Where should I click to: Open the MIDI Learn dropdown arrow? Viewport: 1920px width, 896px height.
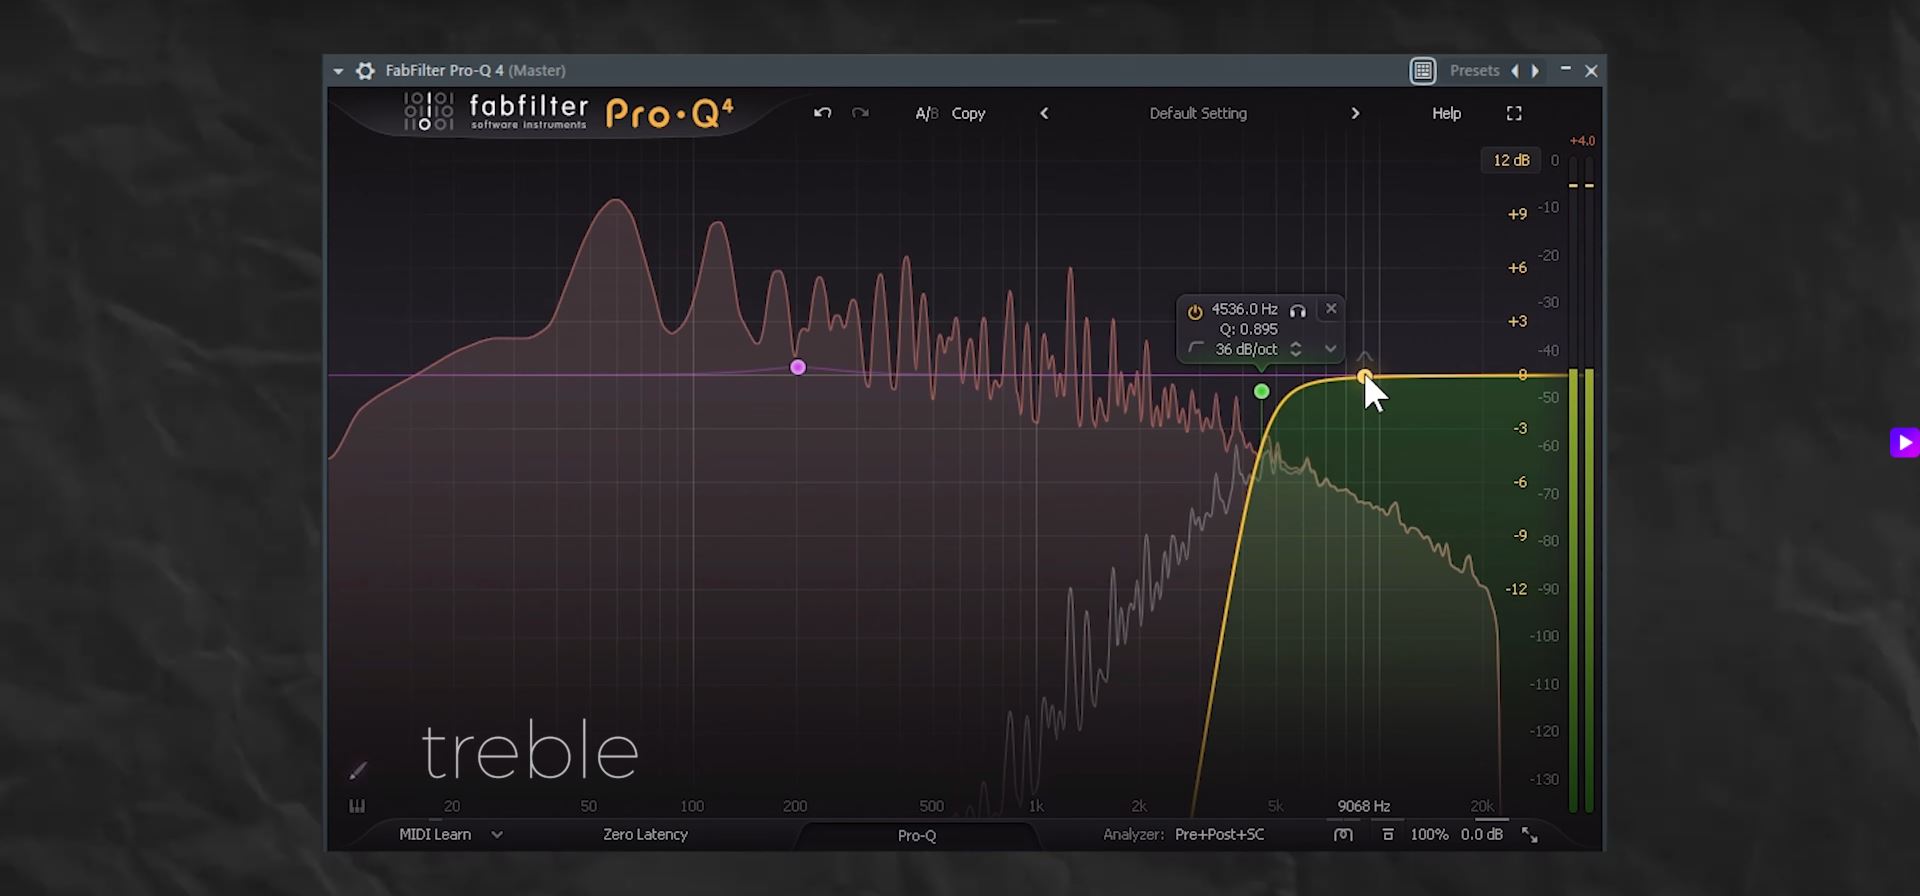point(497,834)
